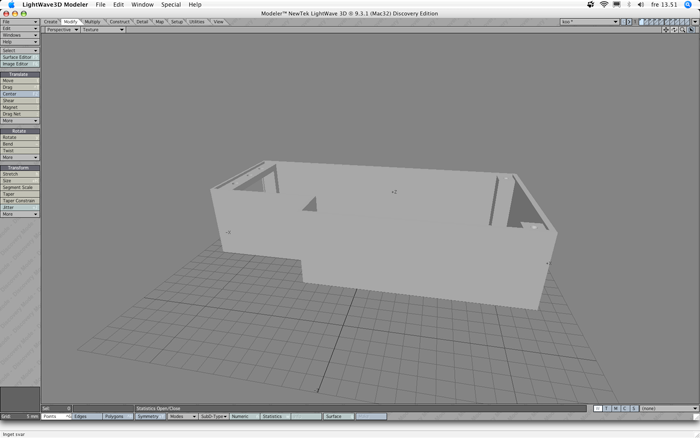Viewport: 700px width, 438px height.
Task: Toggle the M morph map mode button
Action: pyautogui.click(x=616, y=409)
